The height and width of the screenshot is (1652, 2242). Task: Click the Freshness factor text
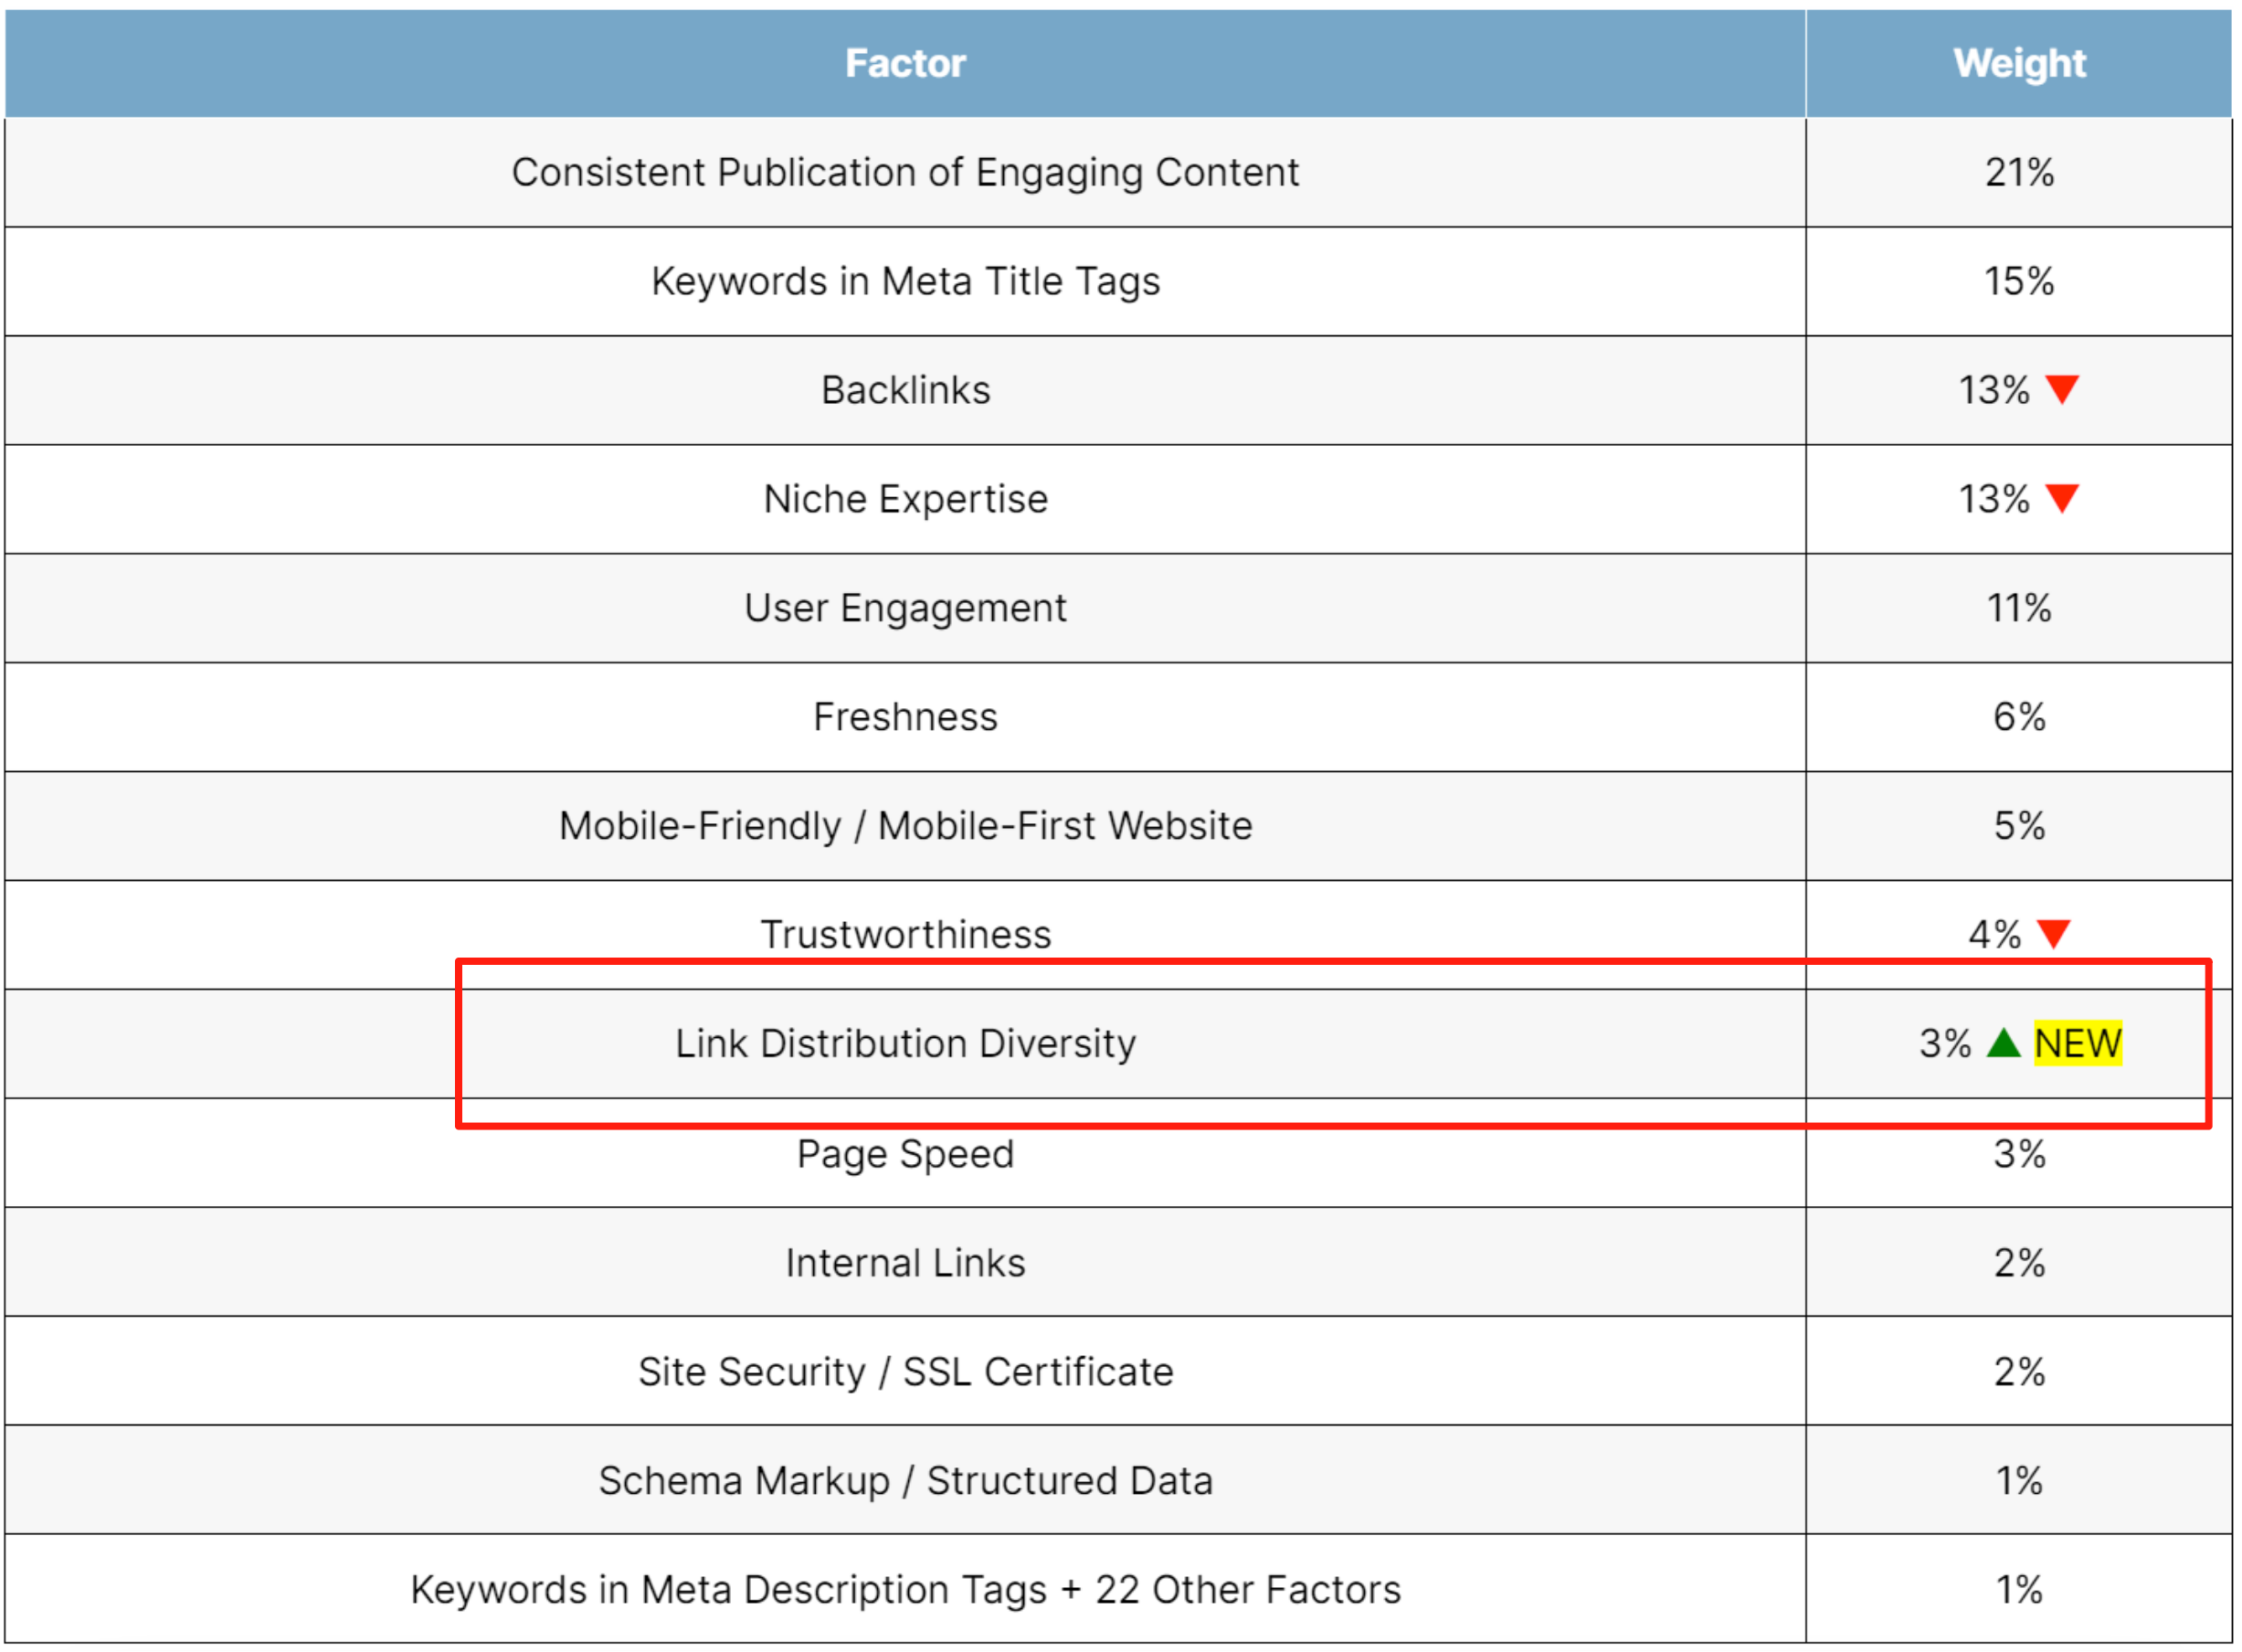click(904, 717)
